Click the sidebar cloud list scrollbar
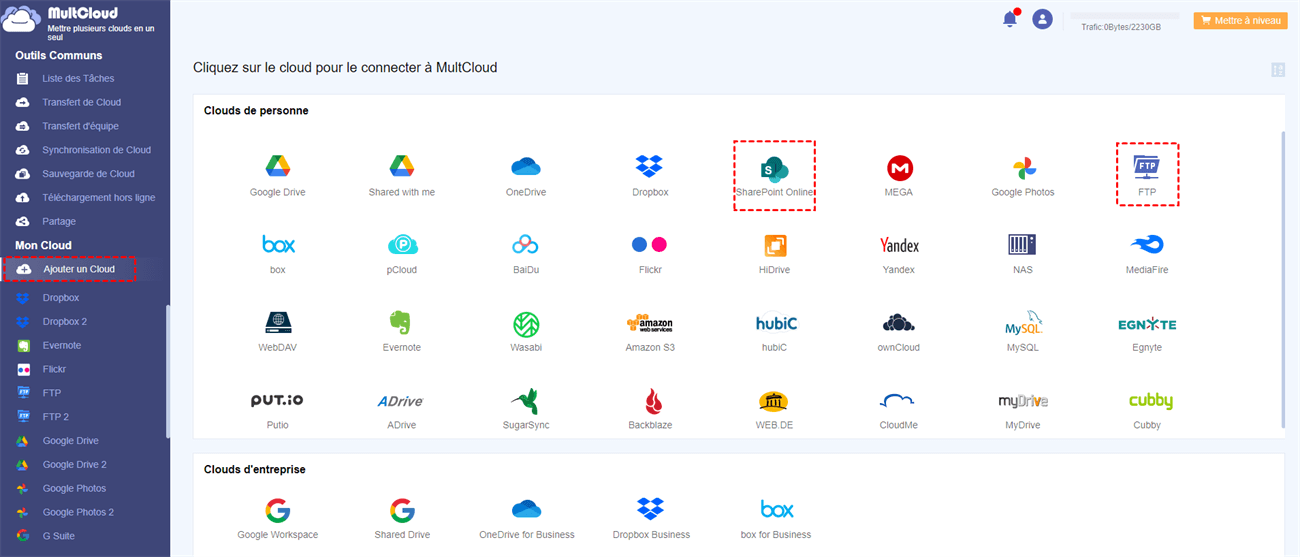Screen dimensions: 1300x557 167,372
